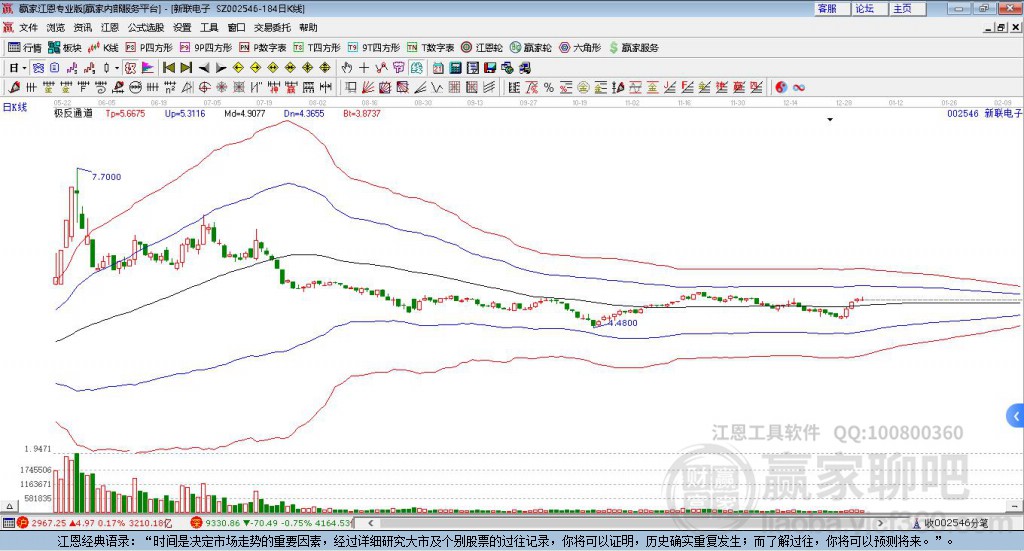The image size is (1024, 551).
Task: Click the colored flag chart icon
Action: point(148,68)
